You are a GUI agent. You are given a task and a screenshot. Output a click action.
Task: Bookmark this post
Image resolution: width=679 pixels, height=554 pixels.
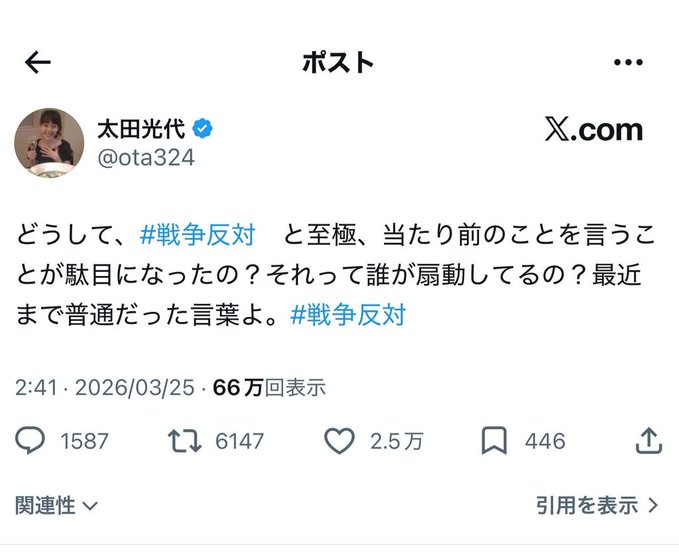pos(494,440)
